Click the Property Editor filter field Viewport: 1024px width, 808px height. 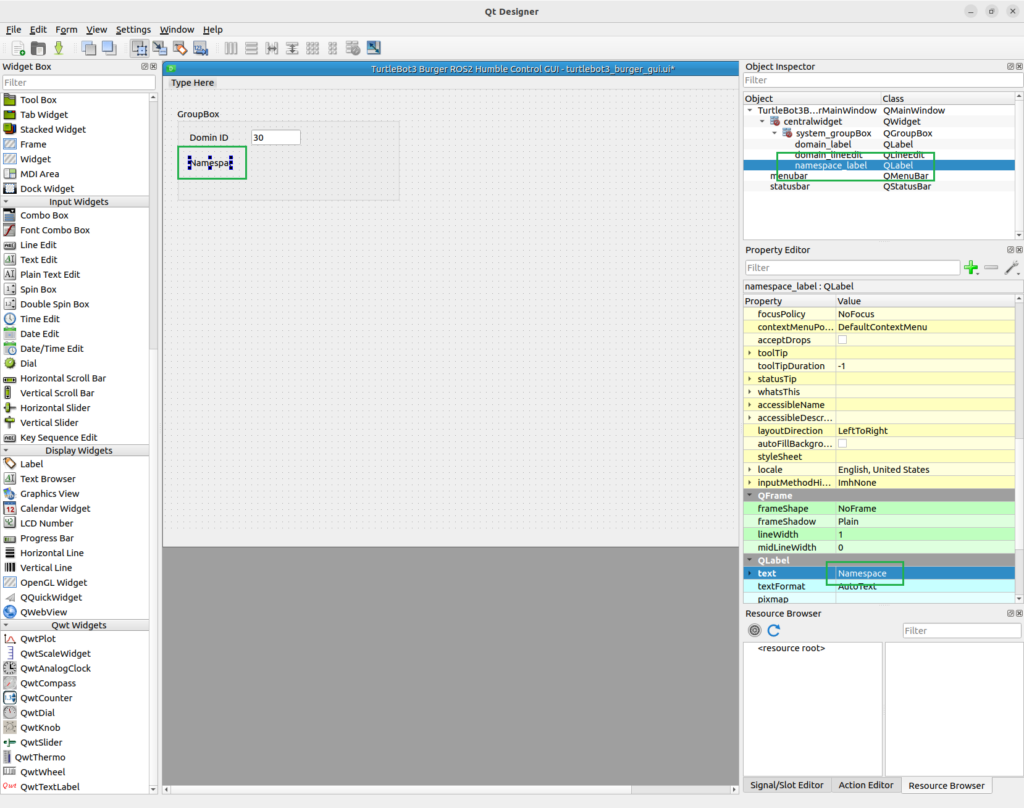point(852,268)
